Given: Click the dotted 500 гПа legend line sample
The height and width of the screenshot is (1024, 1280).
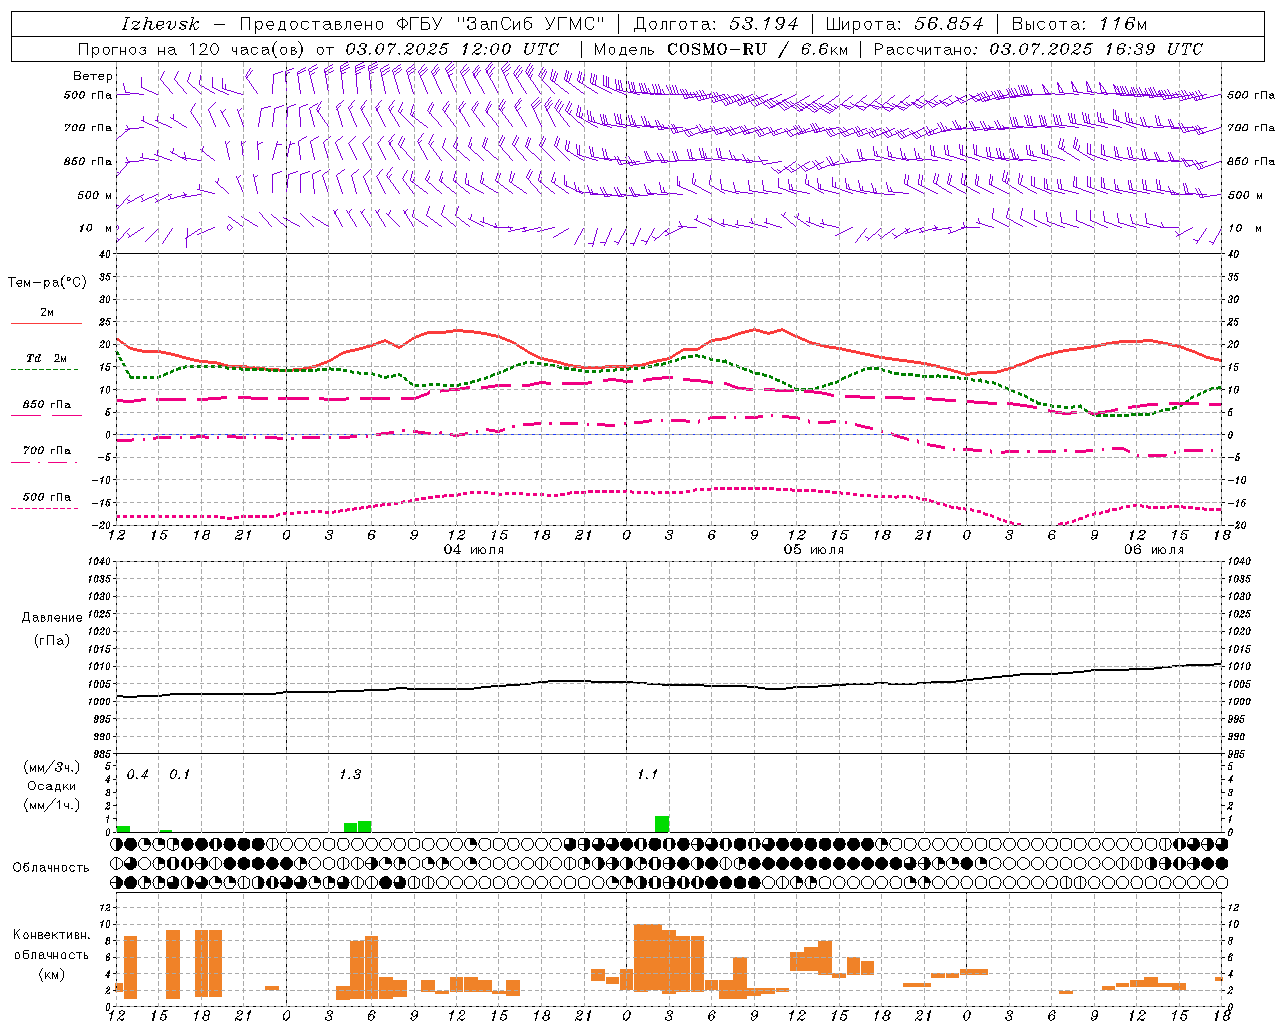Looking at the screenshot, I should click(x=44, y=509).
